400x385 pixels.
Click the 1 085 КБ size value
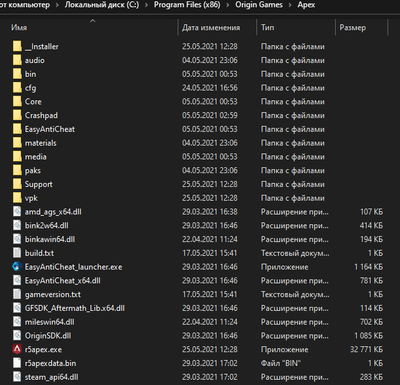[x=369, y=336]
